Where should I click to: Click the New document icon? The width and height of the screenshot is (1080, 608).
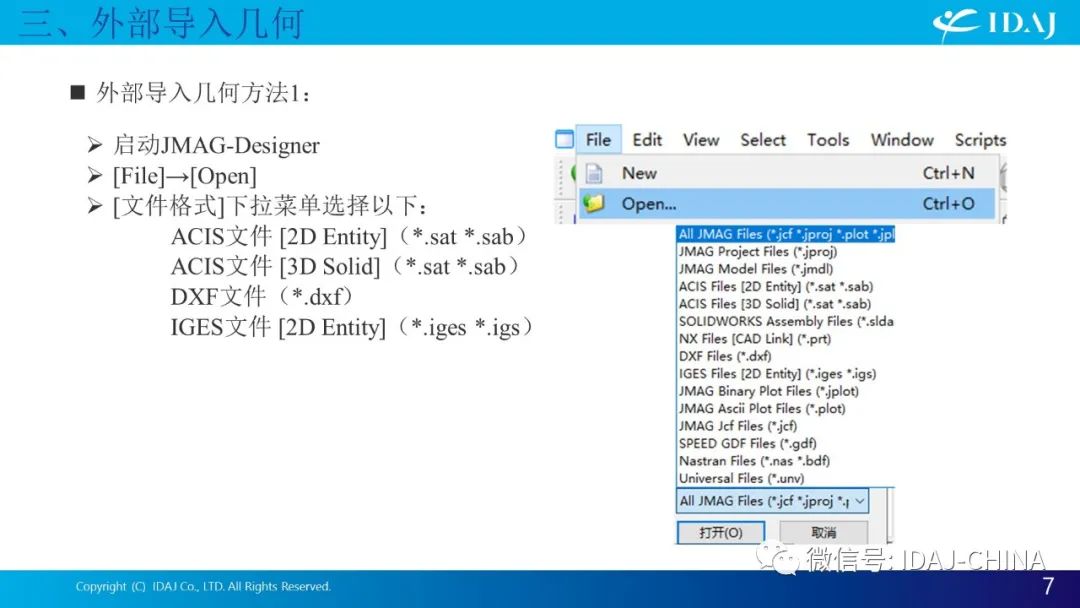click(x=594, y=174)
